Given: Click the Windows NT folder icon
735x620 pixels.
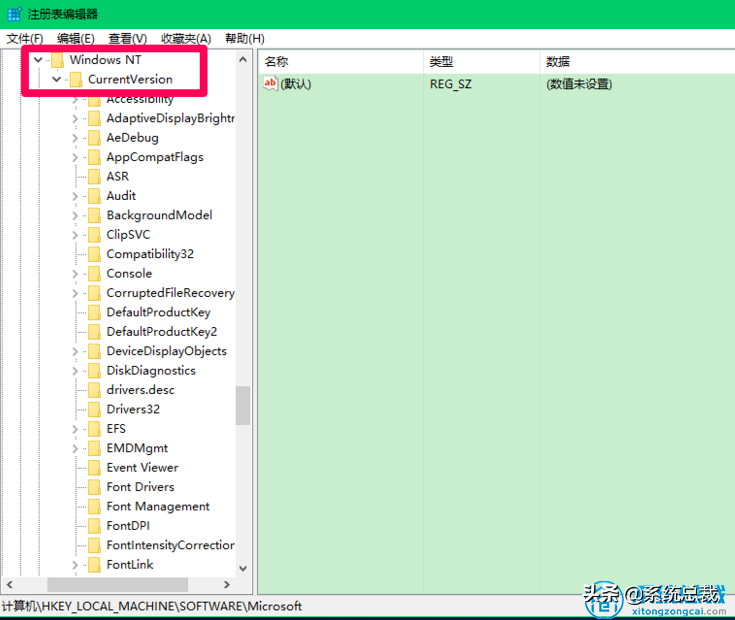Looking at the screenshot, I should [57, 60].
